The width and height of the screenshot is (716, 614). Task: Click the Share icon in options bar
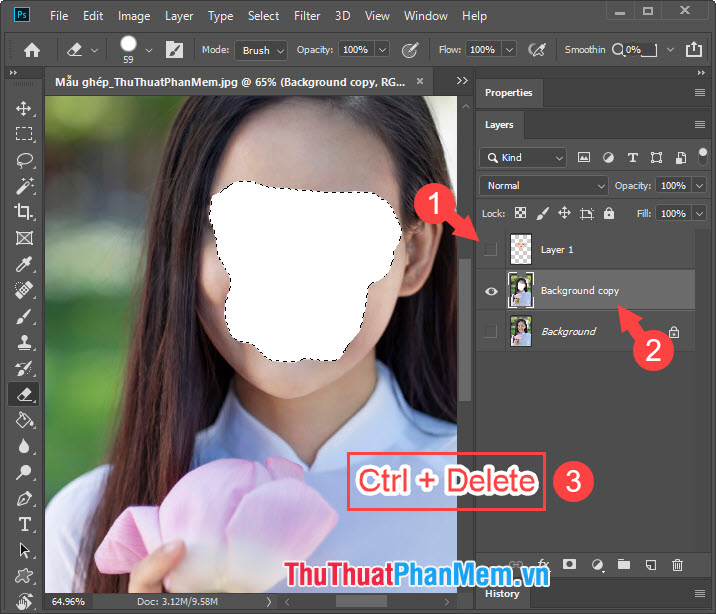(x=694, y=49)
